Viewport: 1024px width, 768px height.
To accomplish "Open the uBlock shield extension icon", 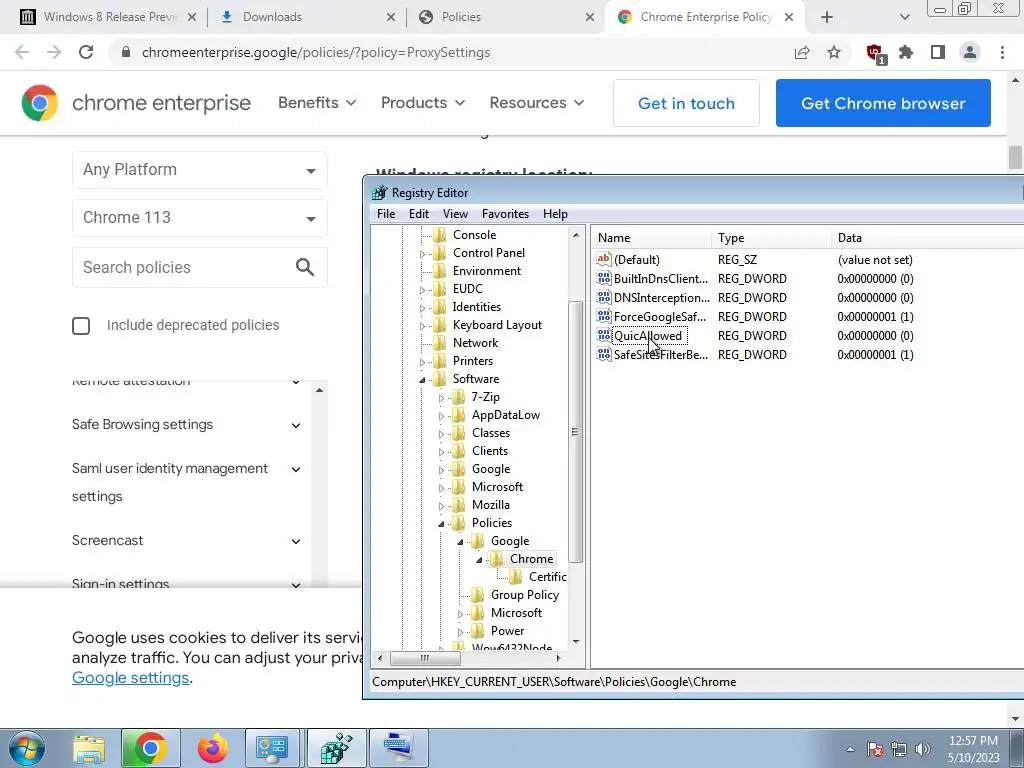I will pos(875,53).
